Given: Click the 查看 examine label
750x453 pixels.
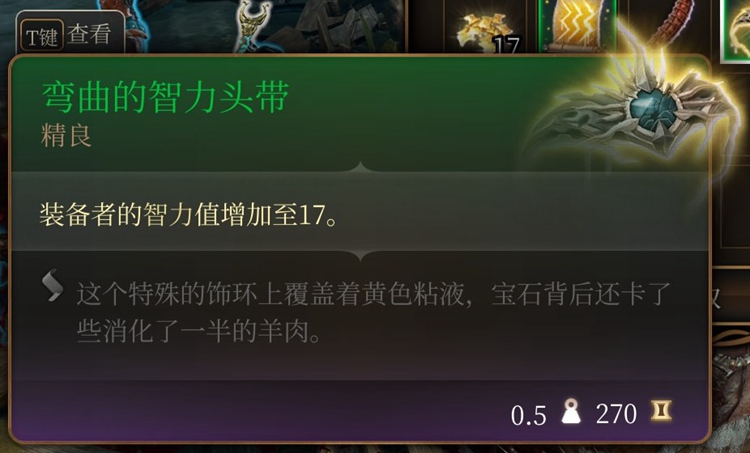Looking at the screenshot, I should click(x=89, y=34).
